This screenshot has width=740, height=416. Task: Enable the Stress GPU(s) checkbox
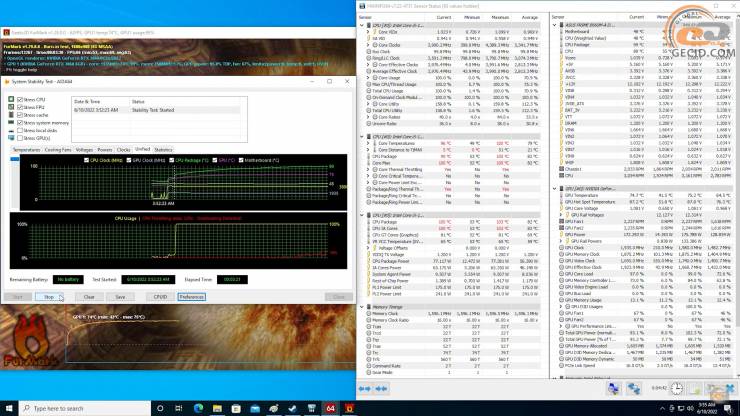coord(20,138)
